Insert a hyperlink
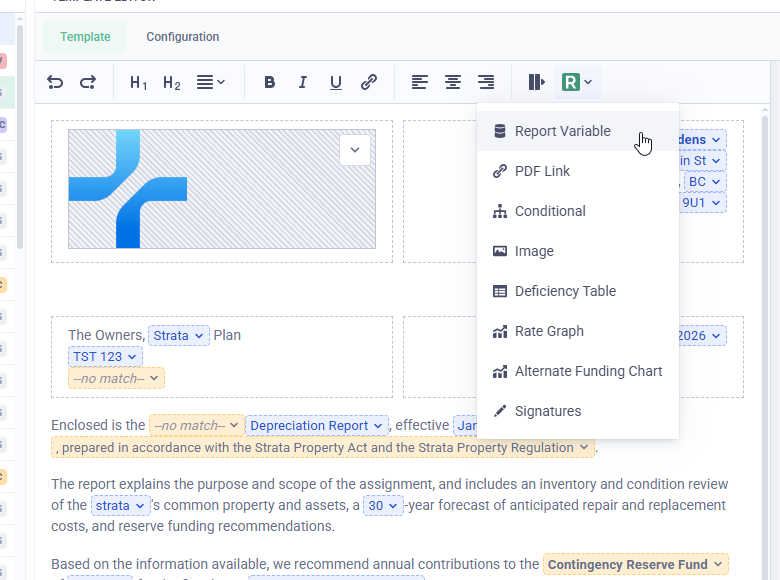Screen dimensions: 780x580 click(x=369, y=82)
